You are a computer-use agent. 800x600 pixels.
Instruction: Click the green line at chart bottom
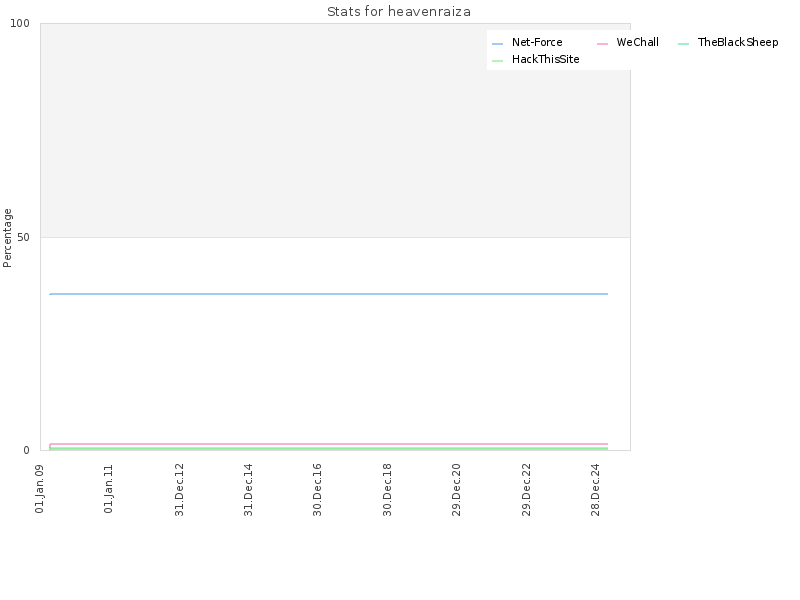coord(329,448)
